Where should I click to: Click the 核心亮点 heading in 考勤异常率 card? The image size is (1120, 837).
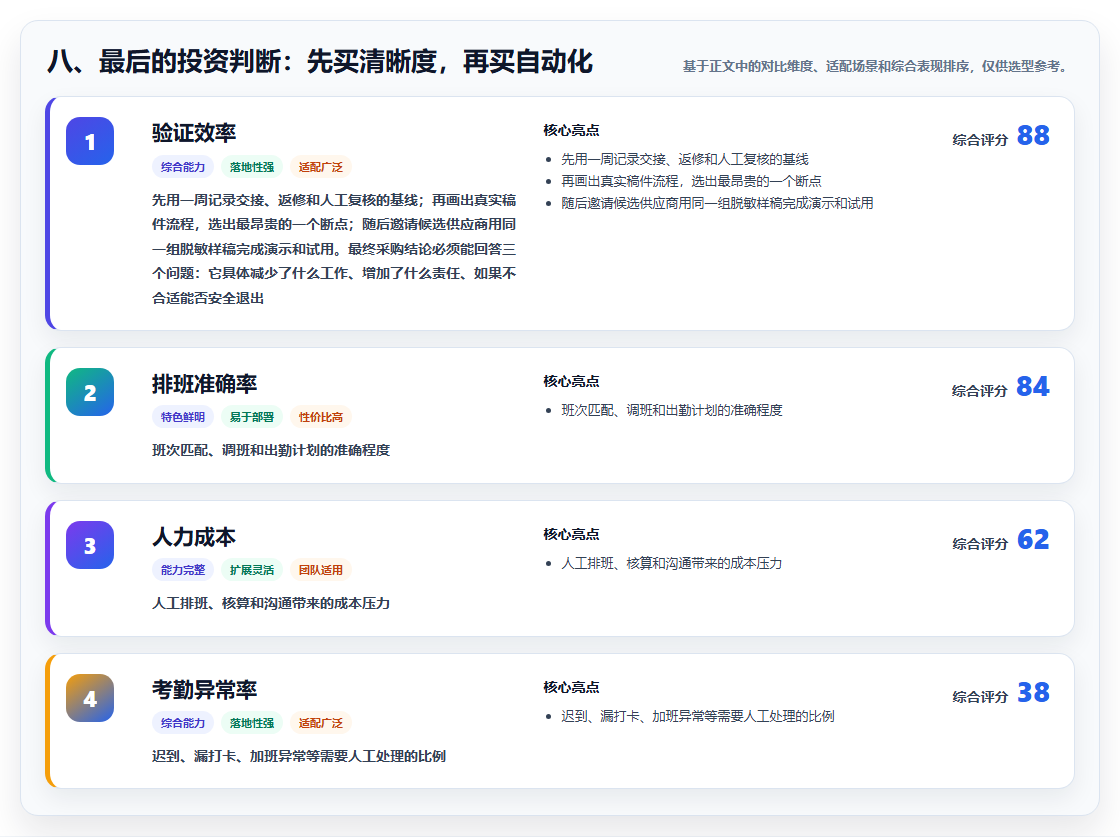(571, 687)
